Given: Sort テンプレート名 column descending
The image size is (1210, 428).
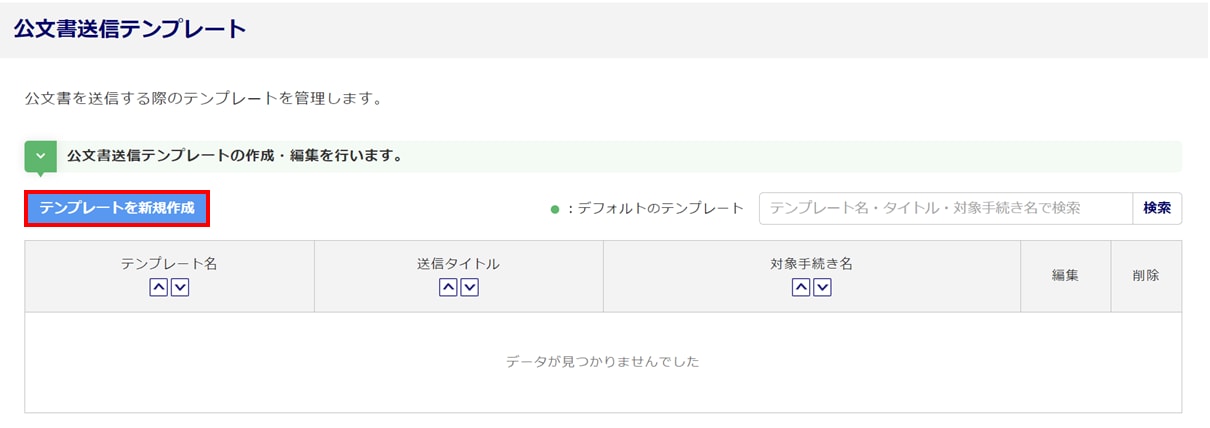Looking at the screenshot, I should (180, 288).
